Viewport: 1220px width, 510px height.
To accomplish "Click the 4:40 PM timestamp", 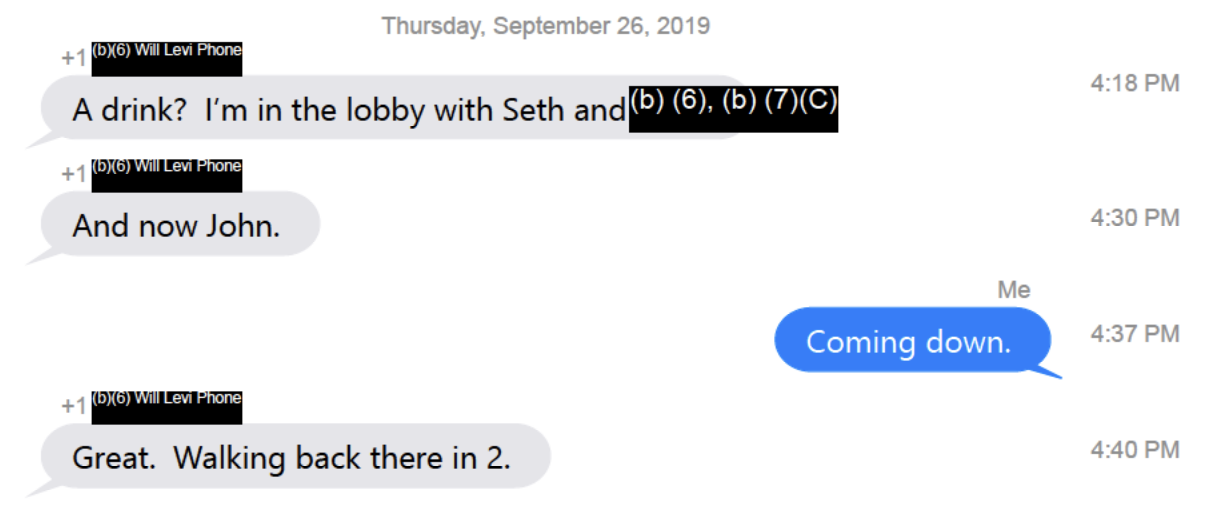I will [x=1135, y=449].
